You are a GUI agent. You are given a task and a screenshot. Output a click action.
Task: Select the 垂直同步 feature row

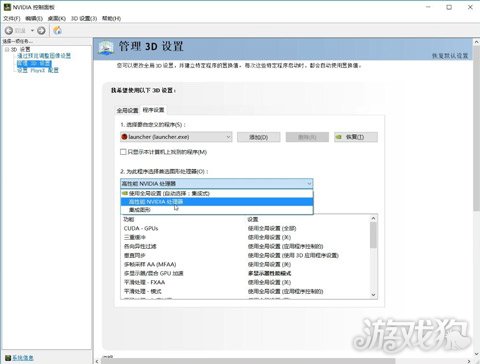pos(245,255)
